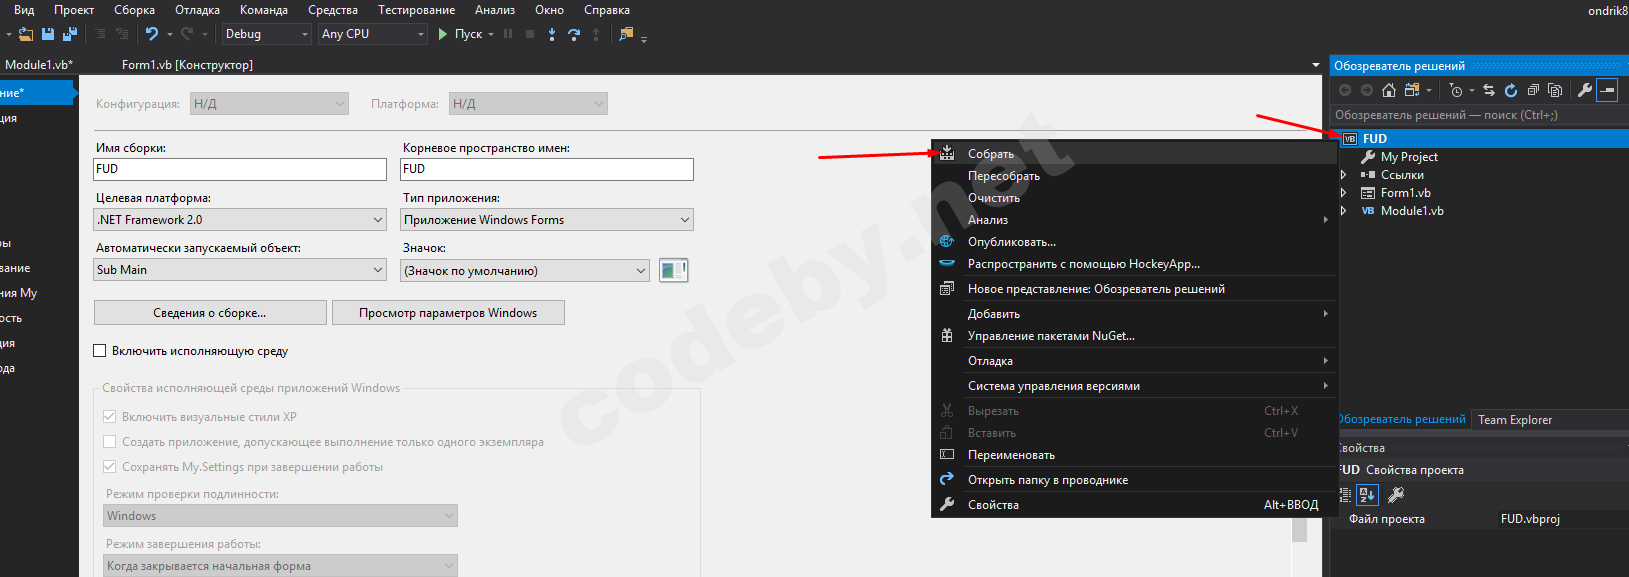Open the Анализ submenu

click(1134, 220)
